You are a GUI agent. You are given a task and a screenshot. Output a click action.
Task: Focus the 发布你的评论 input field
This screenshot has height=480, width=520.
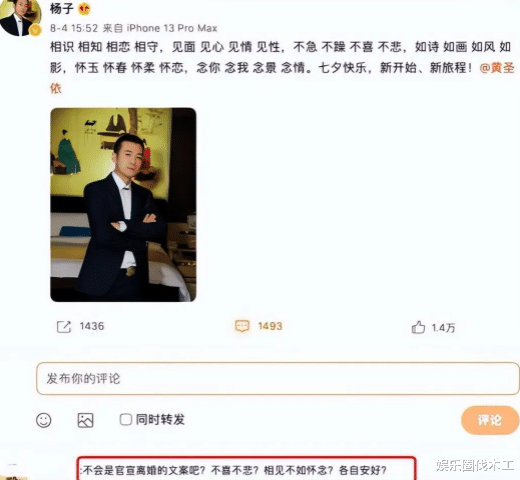point(278,379)
